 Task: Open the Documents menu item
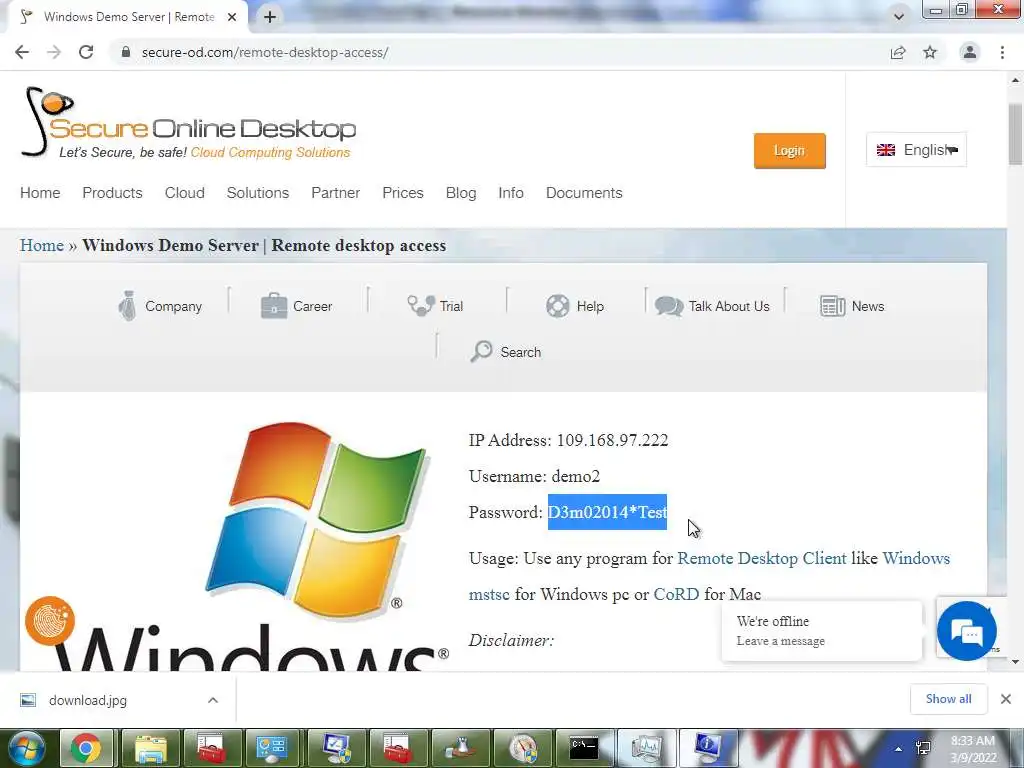point(584,193)
